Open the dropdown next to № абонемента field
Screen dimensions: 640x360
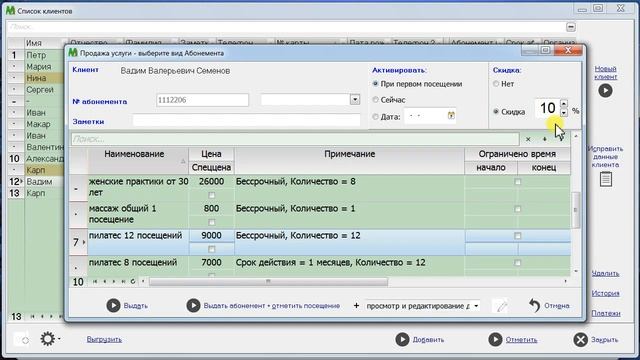pos(355,100)
